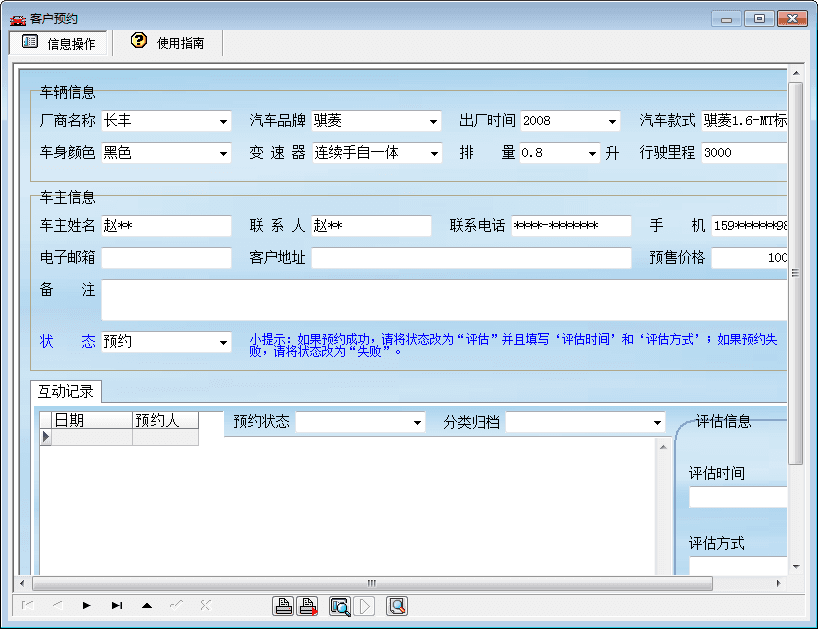Click the printer icon with red mark
This screenshot has height=629, width=818.
coord(309,605)
